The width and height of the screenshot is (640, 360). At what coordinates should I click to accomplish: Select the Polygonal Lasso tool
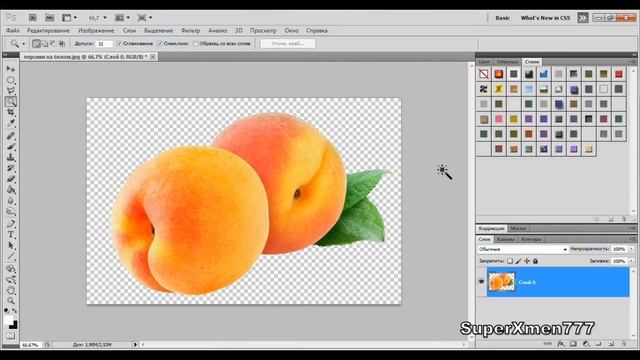pyautogui.click(x=11, y=91)
